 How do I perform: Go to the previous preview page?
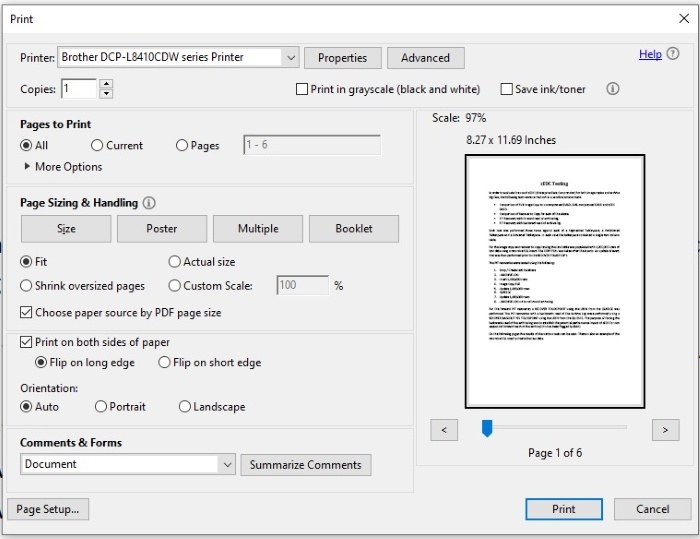click(x=444, y=430)
